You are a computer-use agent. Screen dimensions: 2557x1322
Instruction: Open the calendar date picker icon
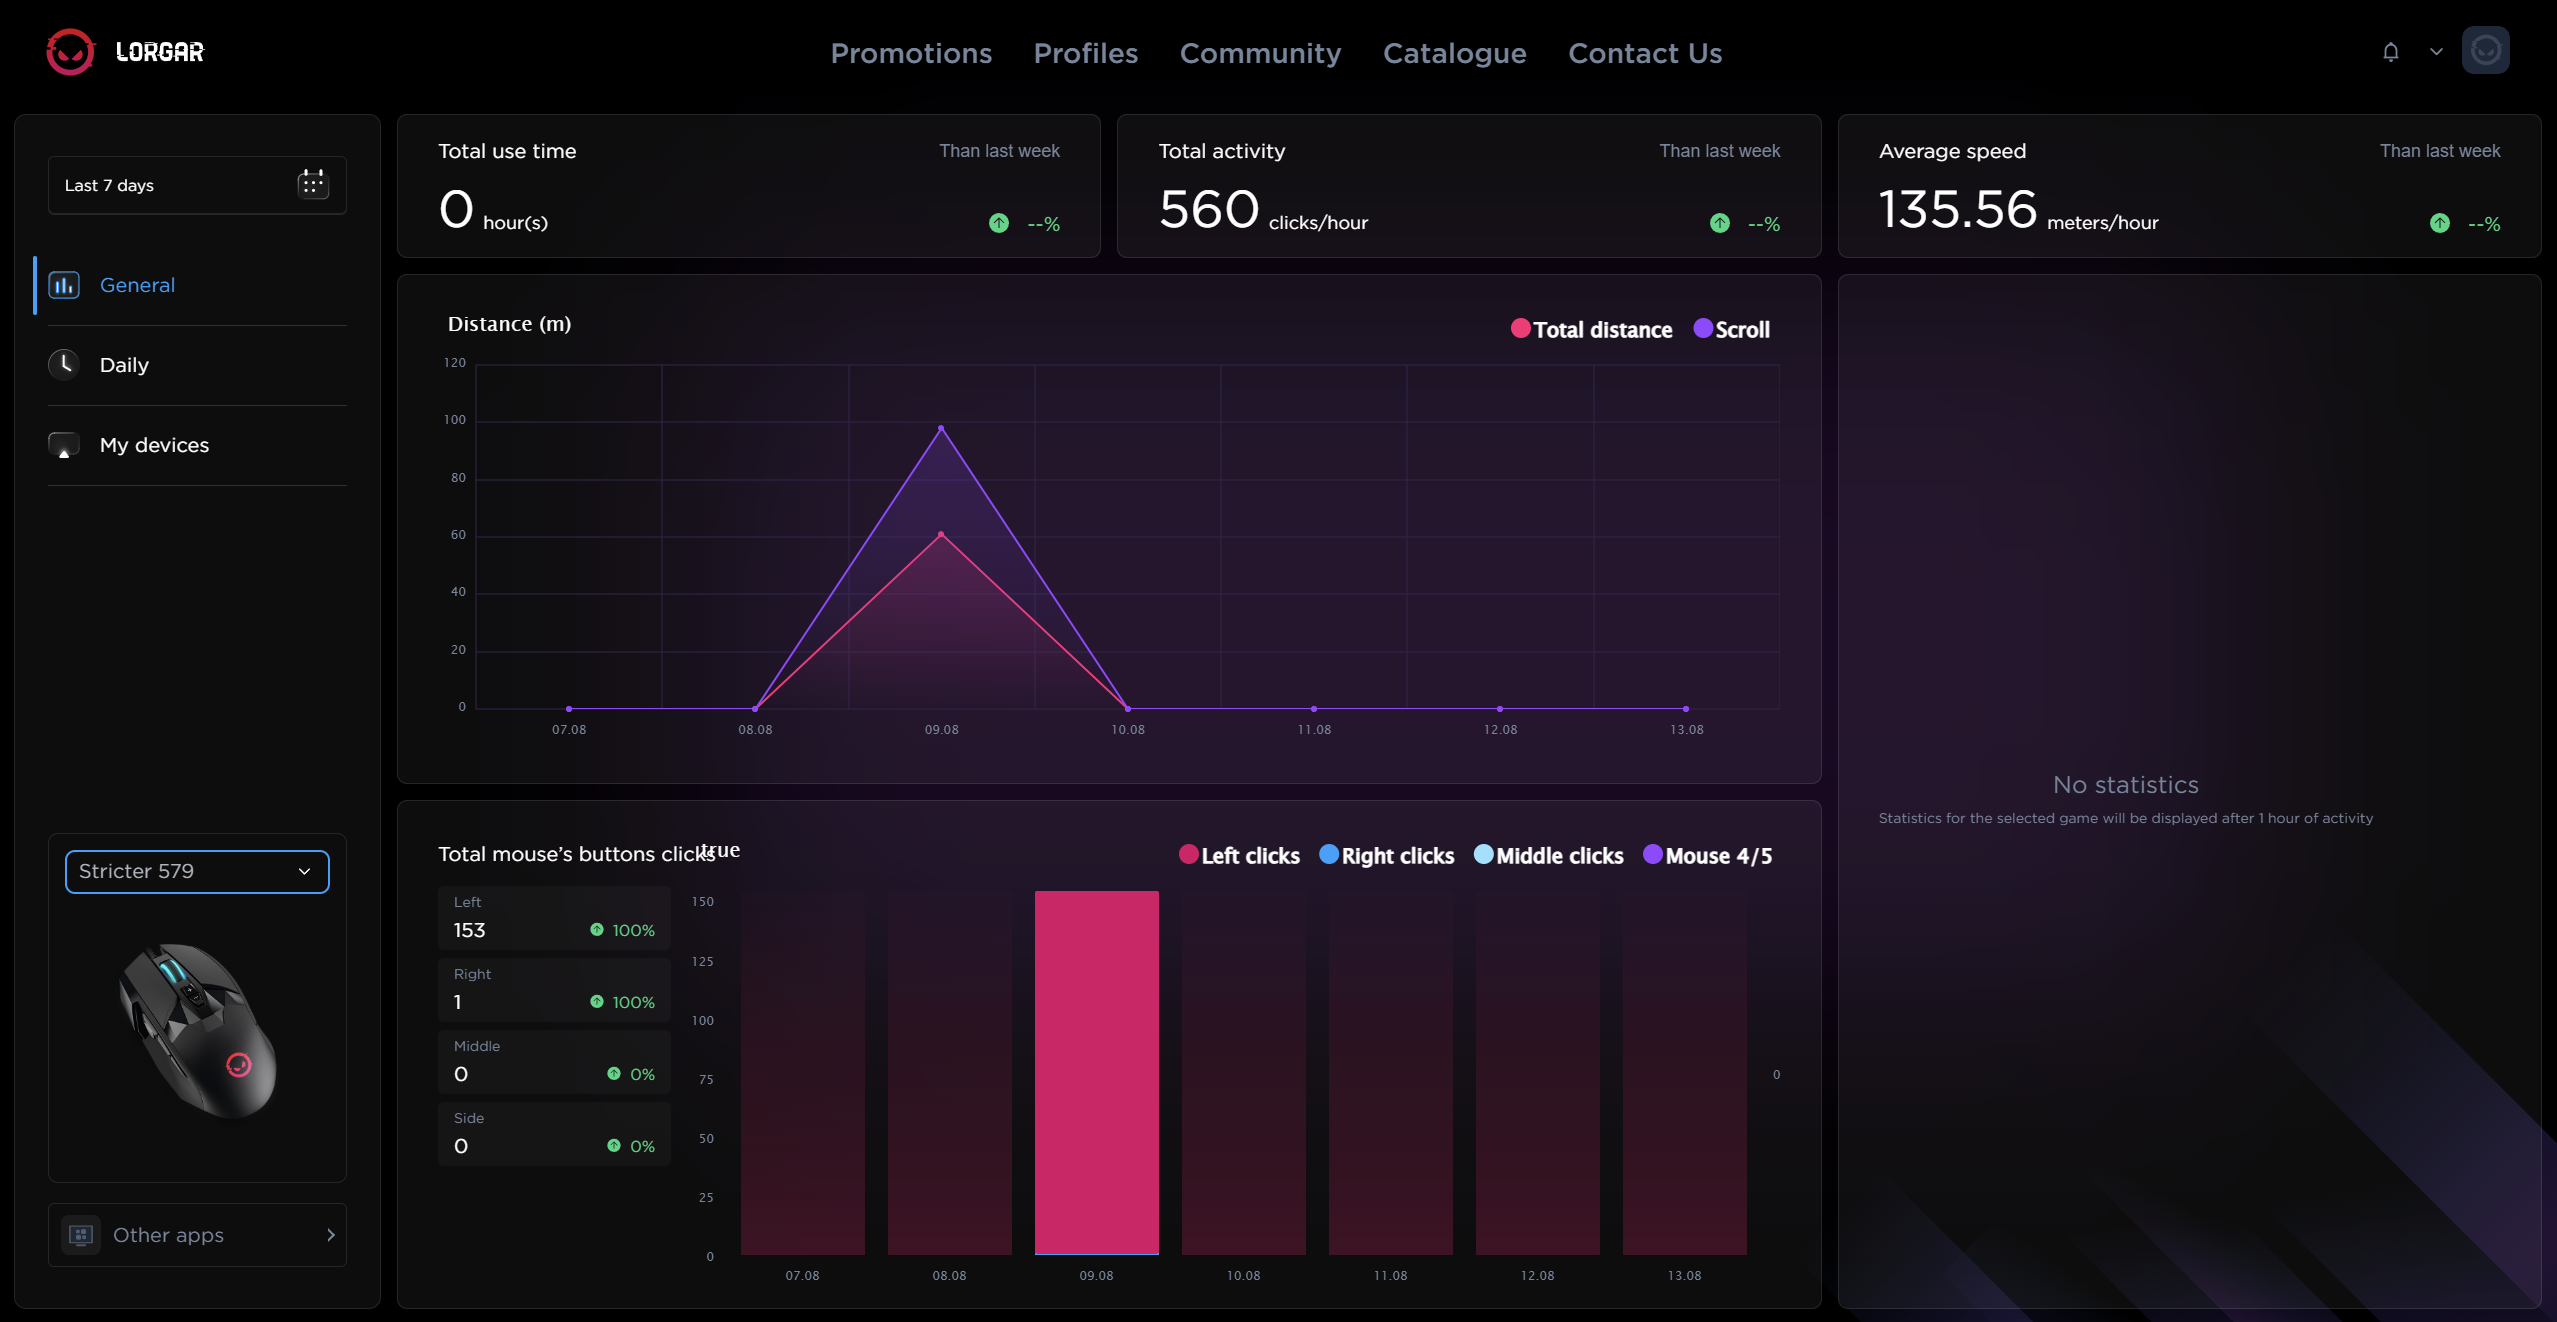[x=313, y=184]
